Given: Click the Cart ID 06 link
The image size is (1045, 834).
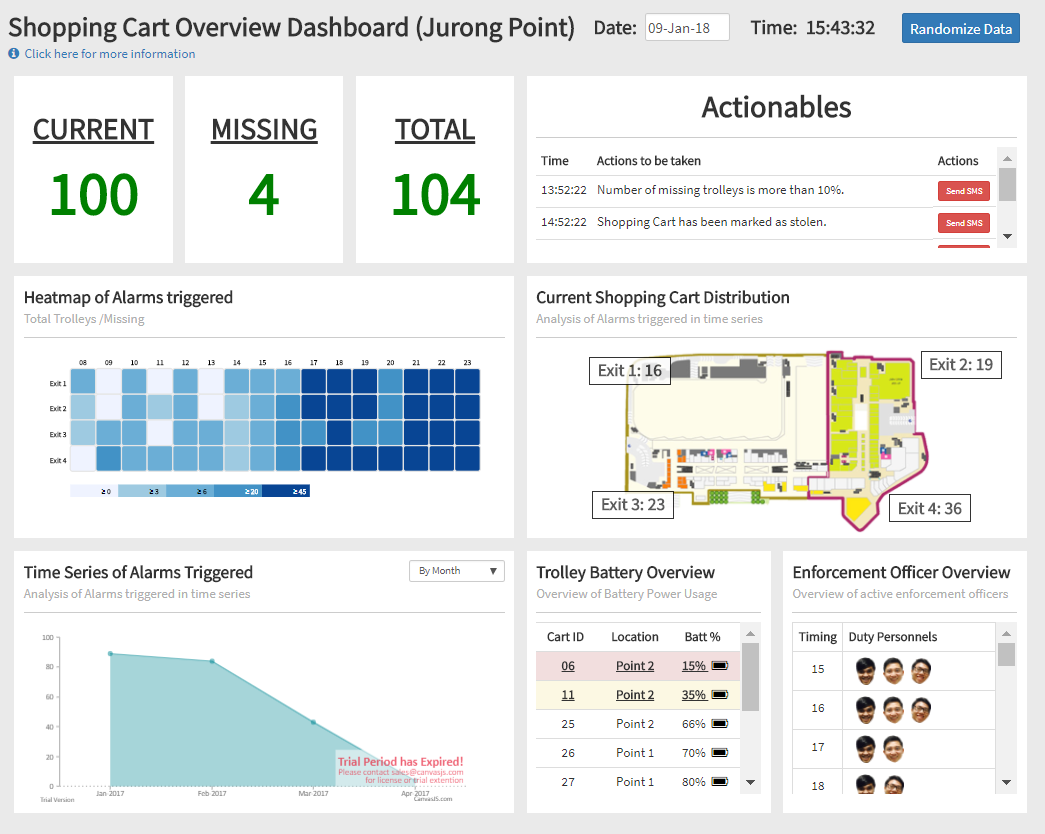Looking at the screenshot, I should [x=567, y=665].
